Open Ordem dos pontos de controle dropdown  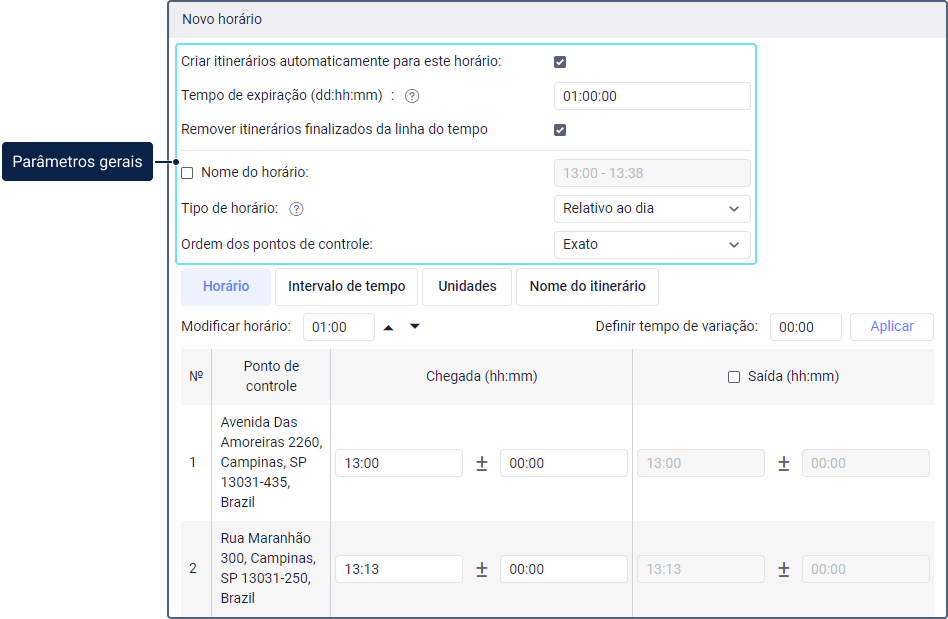(x=651, y=244)
